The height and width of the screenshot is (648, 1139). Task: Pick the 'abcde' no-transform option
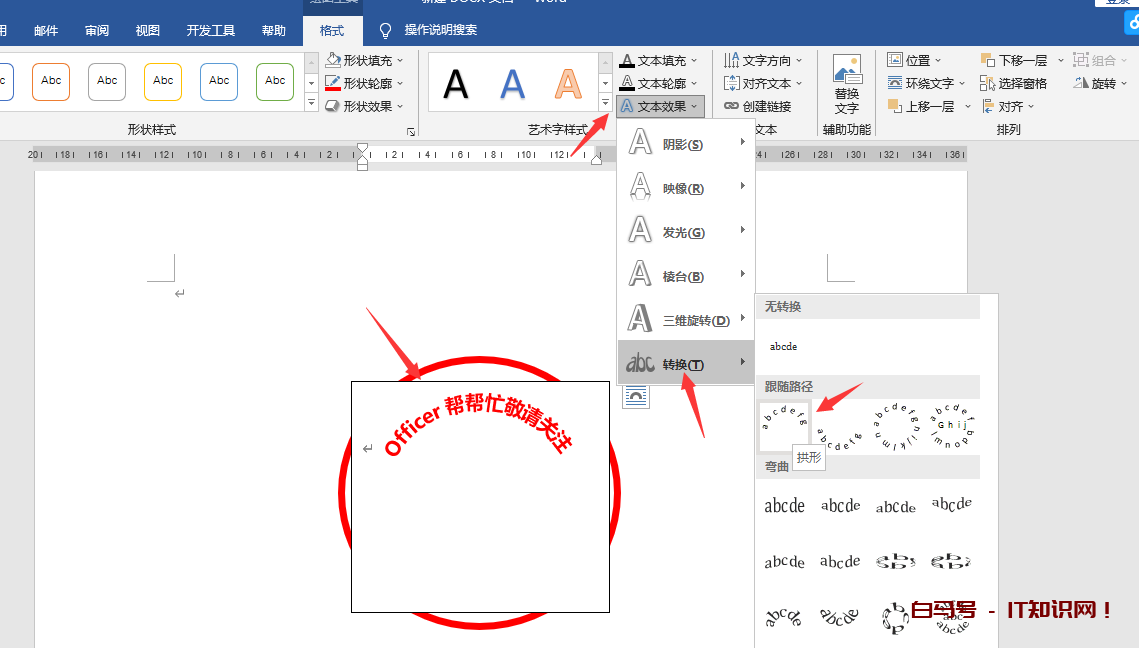[783, 346]
